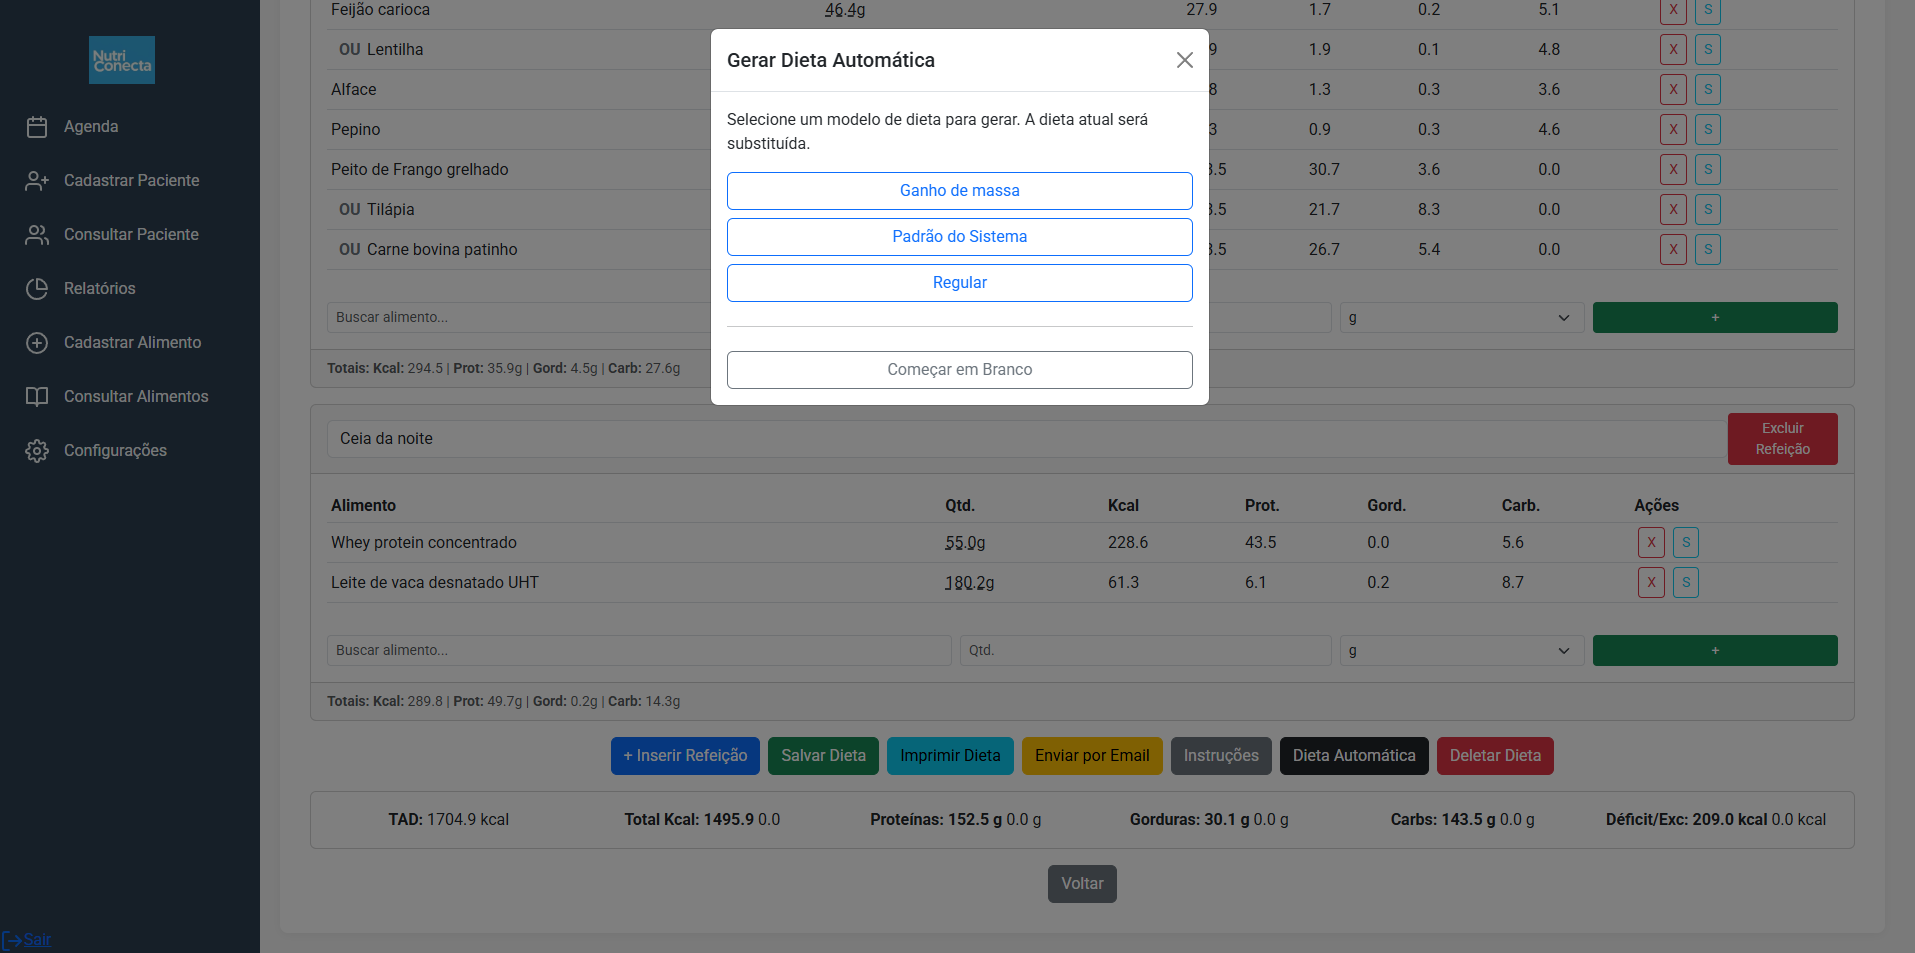Click the NutriConecta logo
Image resolution: width=1915 pixels, height=953 pixels.
122,60
